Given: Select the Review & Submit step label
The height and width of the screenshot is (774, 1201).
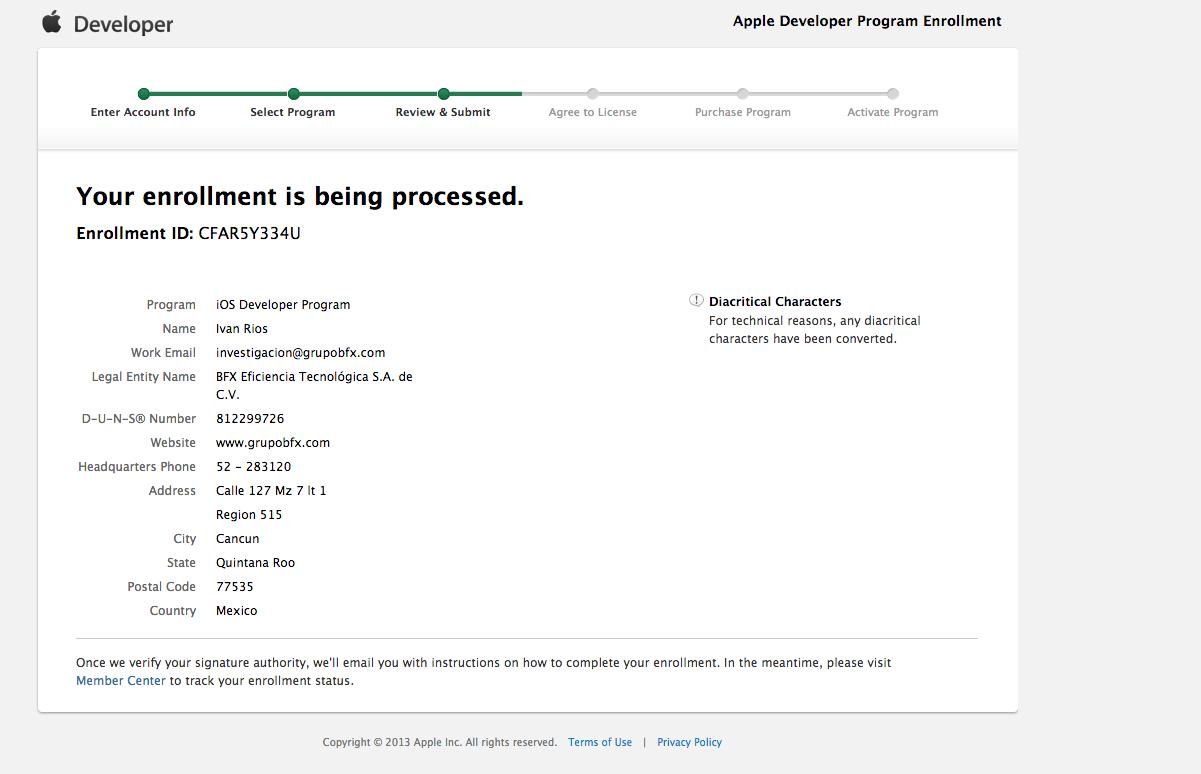Looking at the screenshot, I should 443,112.
